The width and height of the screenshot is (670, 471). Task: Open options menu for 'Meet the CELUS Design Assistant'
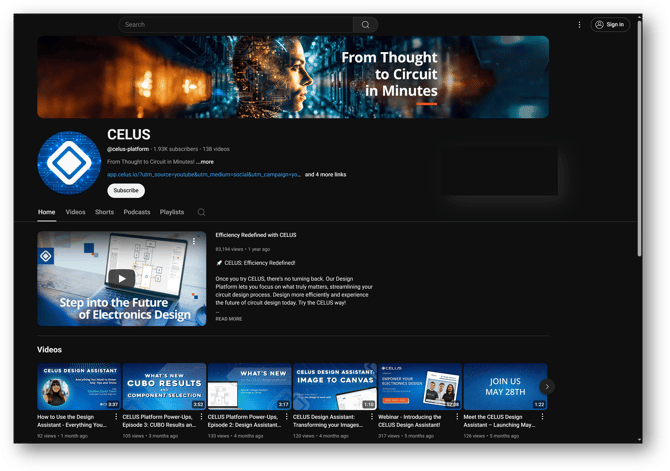click(x=542, y=417)
